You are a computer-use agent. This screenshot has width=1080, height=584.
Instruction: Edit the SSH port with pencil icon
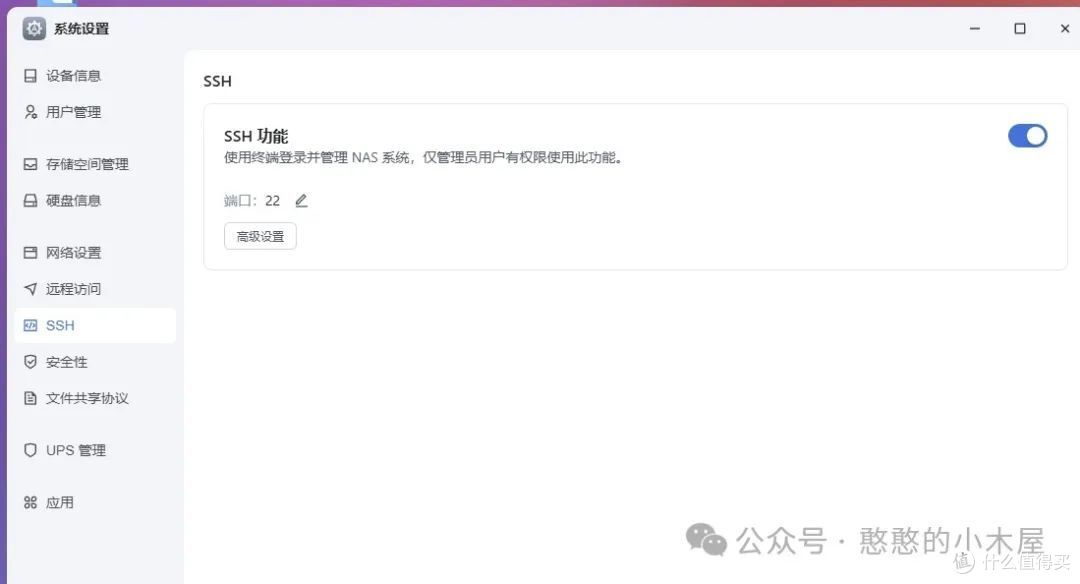301,200
